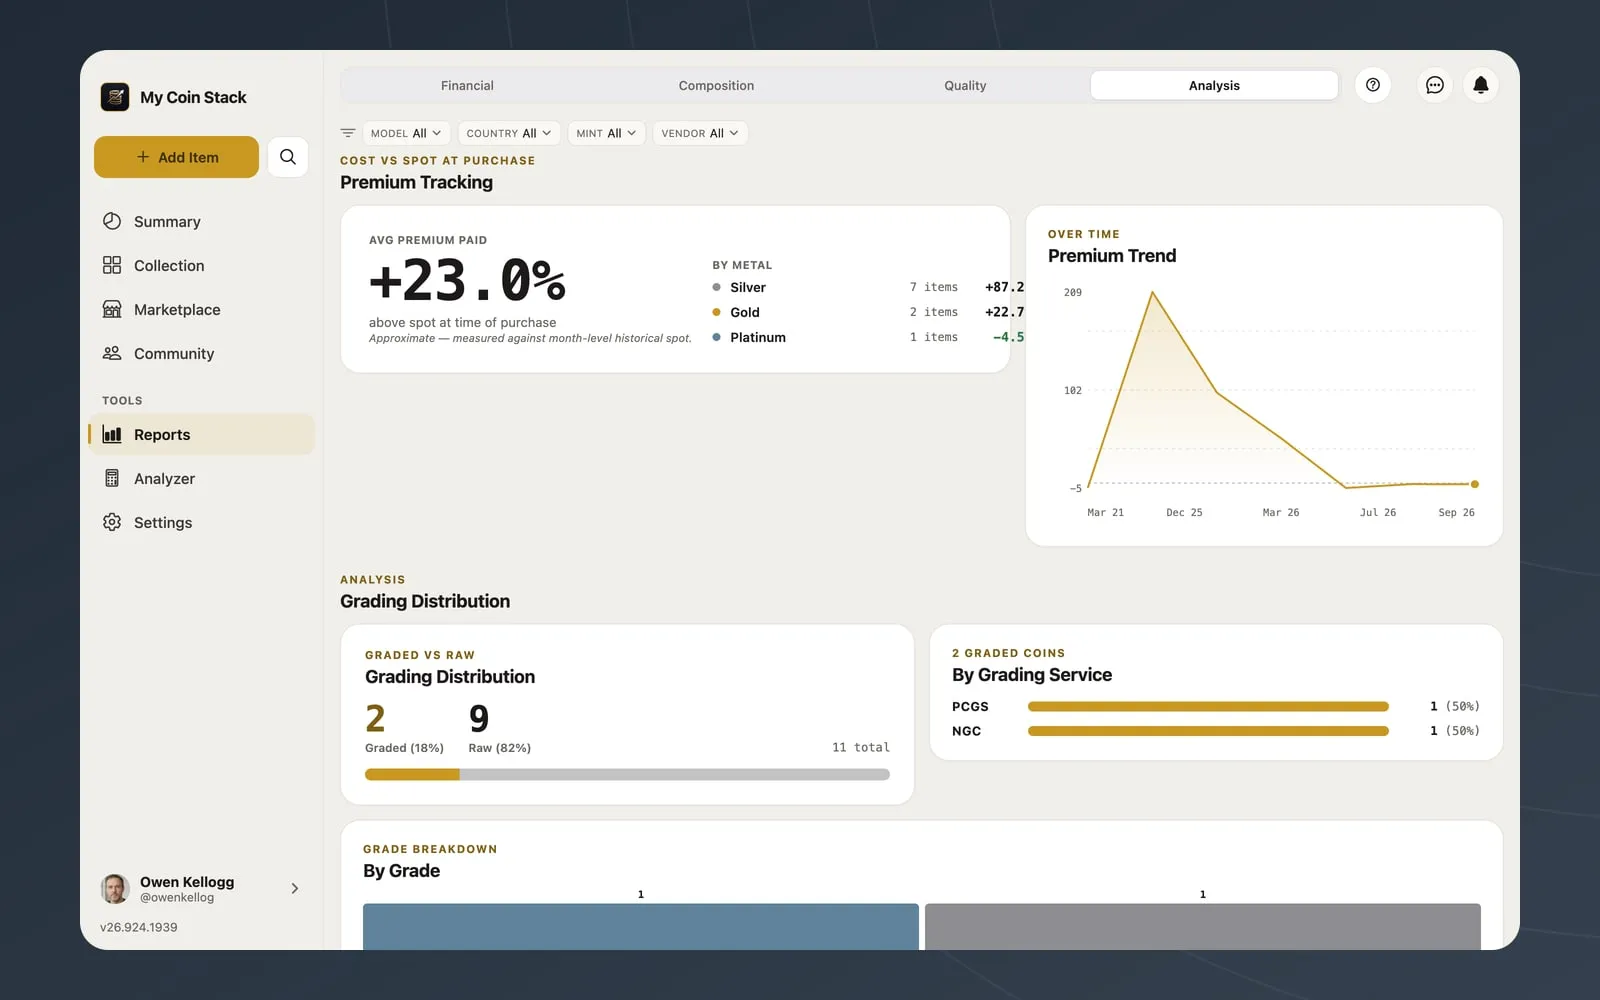Image resolution: width=1600 pixels, height=1000 pixels.
Task: Click the Community people icon
Action: (112, 353)
